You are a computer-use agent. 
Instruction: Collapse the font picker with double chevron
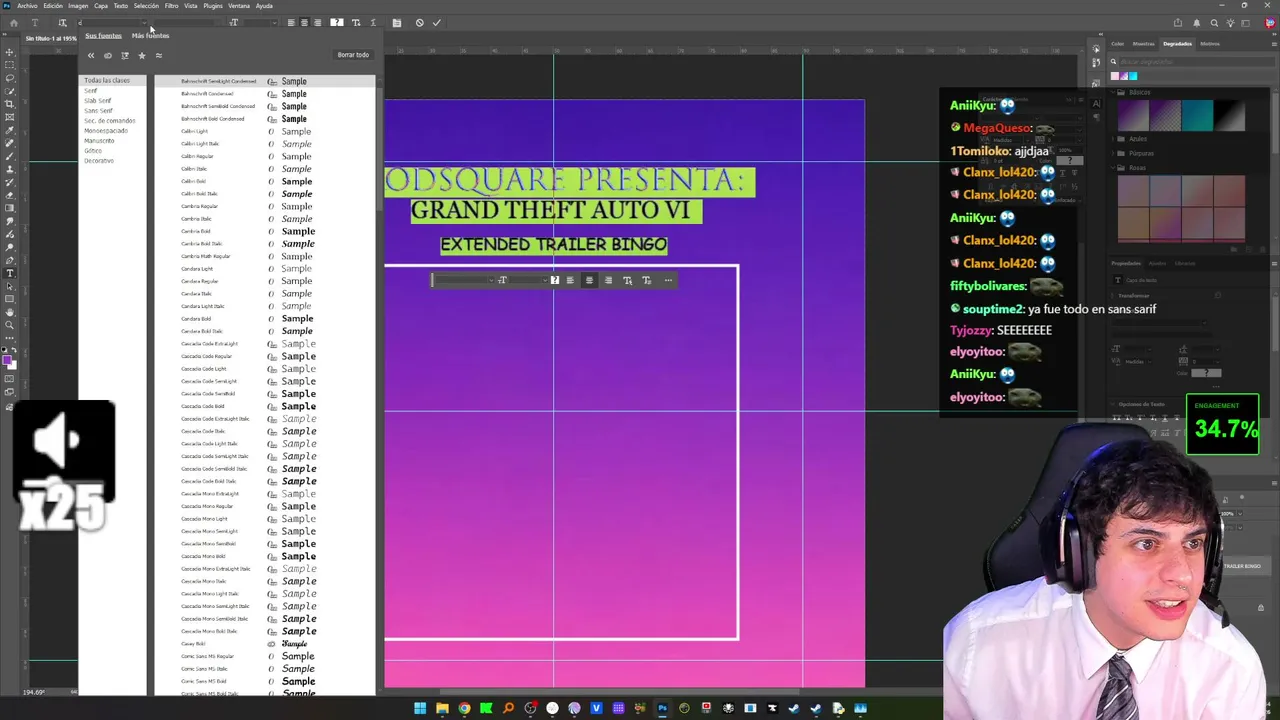click(x=91, y=56)
